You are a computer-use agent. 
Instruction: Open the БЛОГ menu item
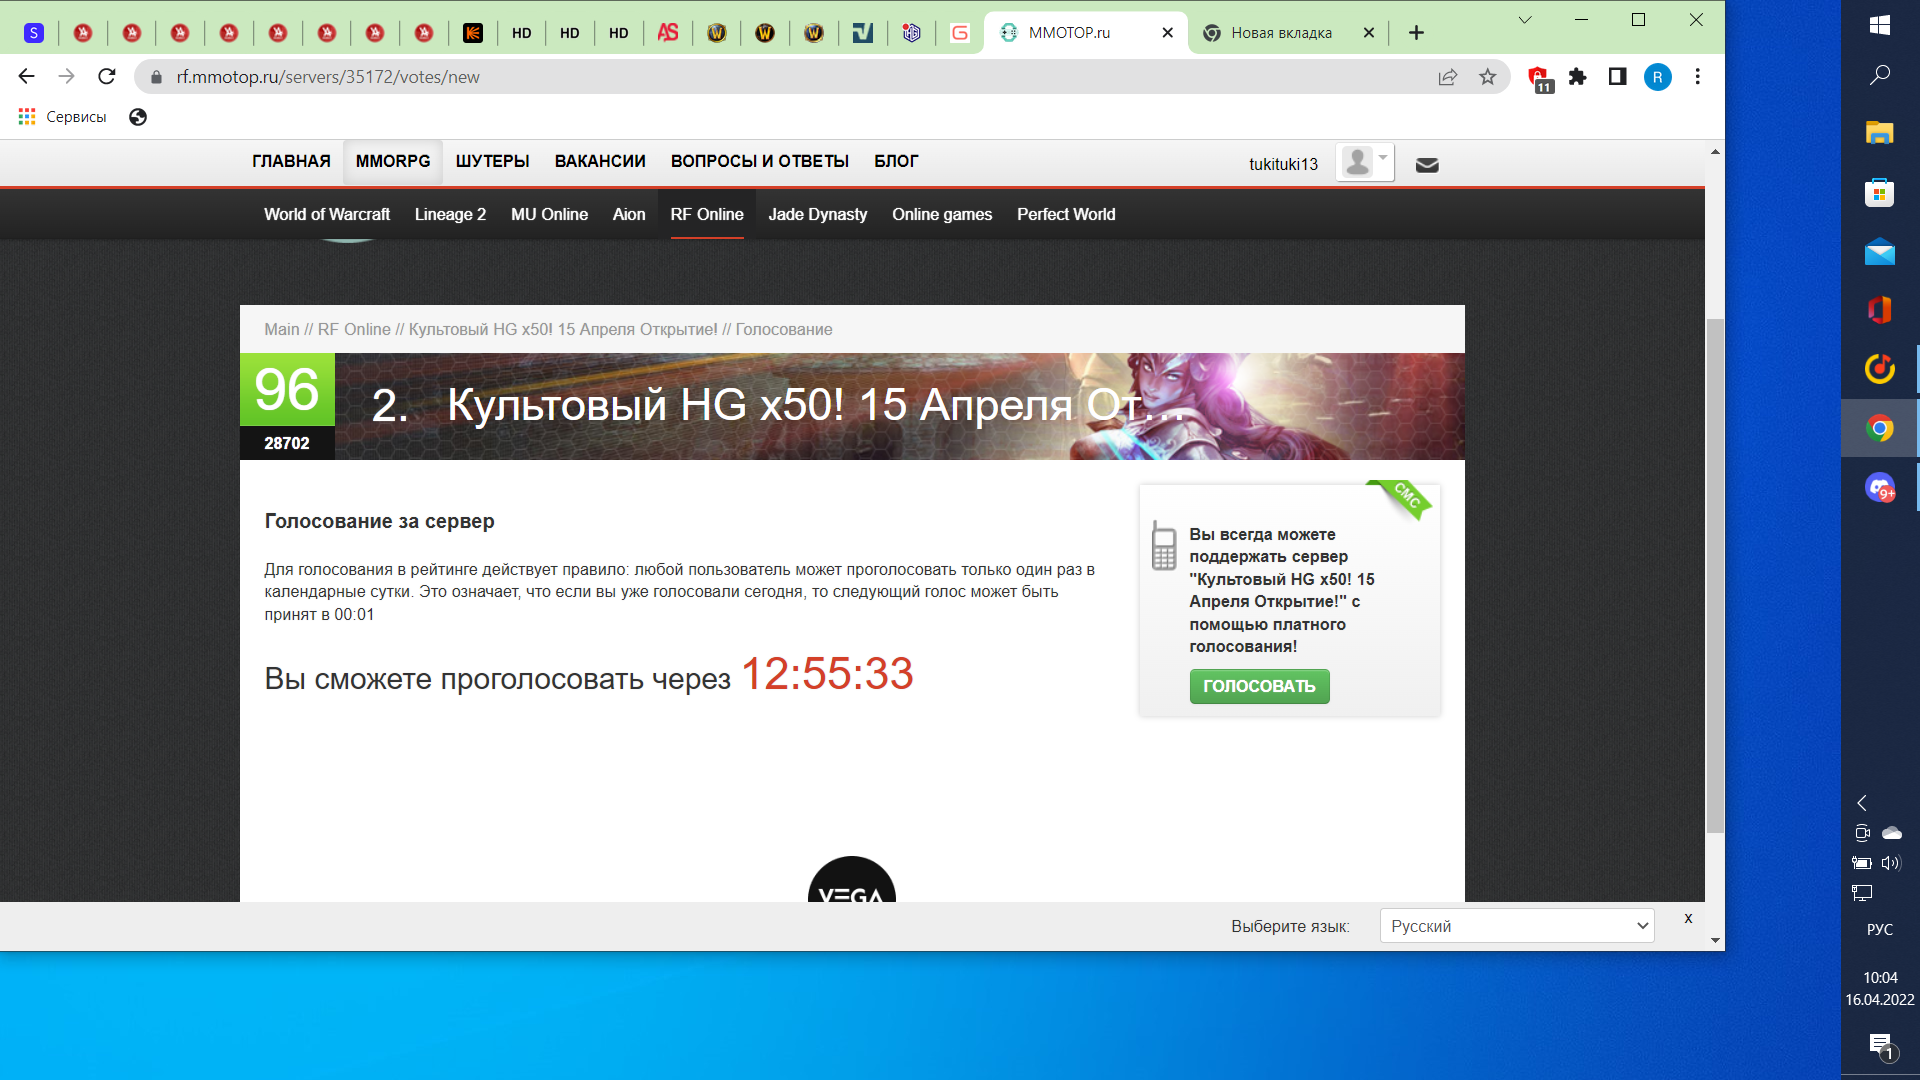896,161
